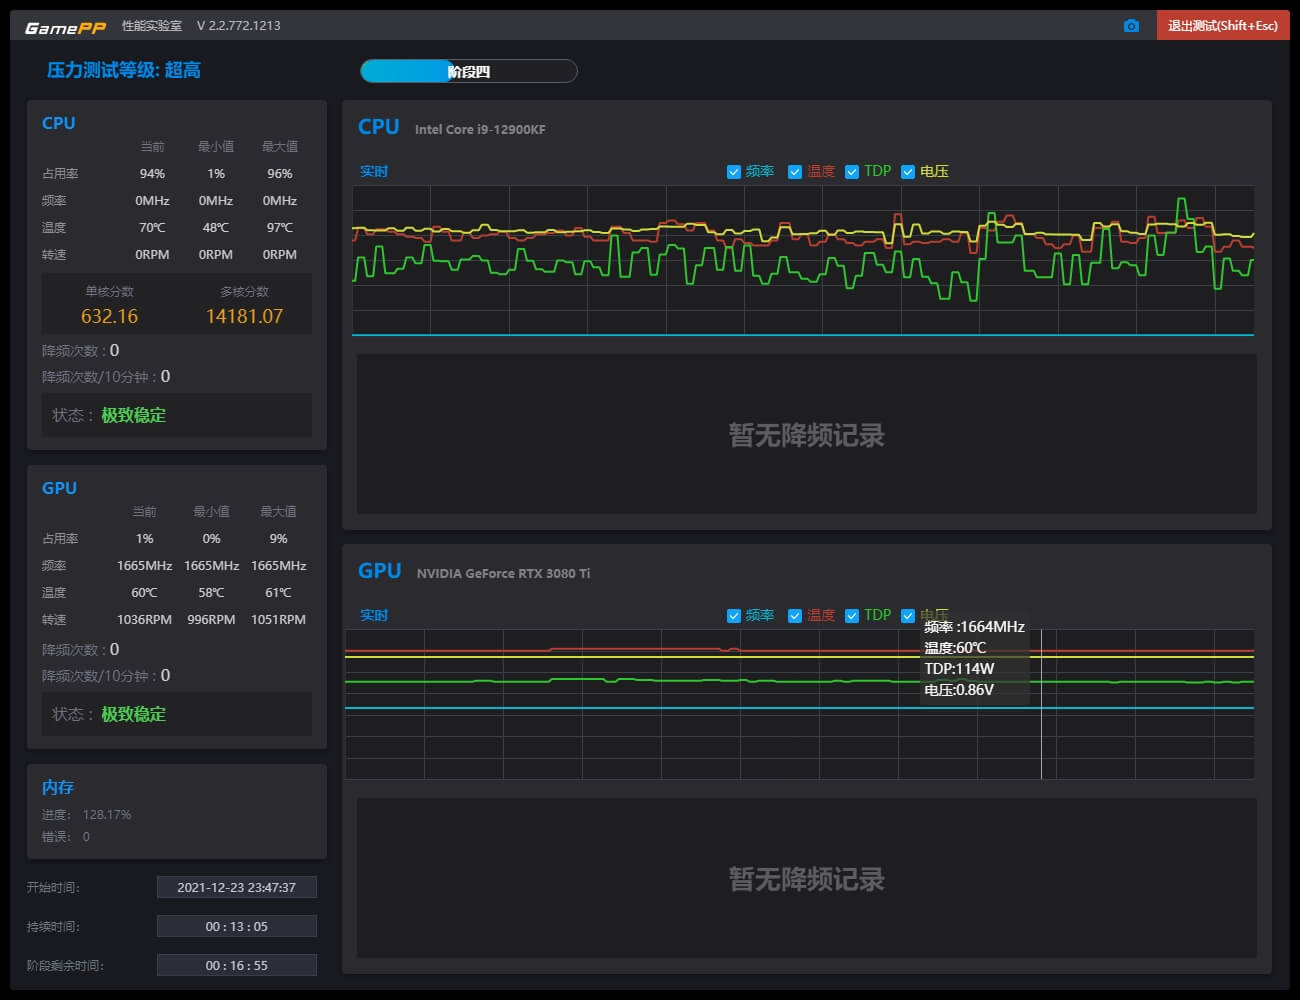1300x1000 pixels.
Task: Click the screenshot camera icon
Action: click(1131, 26)
